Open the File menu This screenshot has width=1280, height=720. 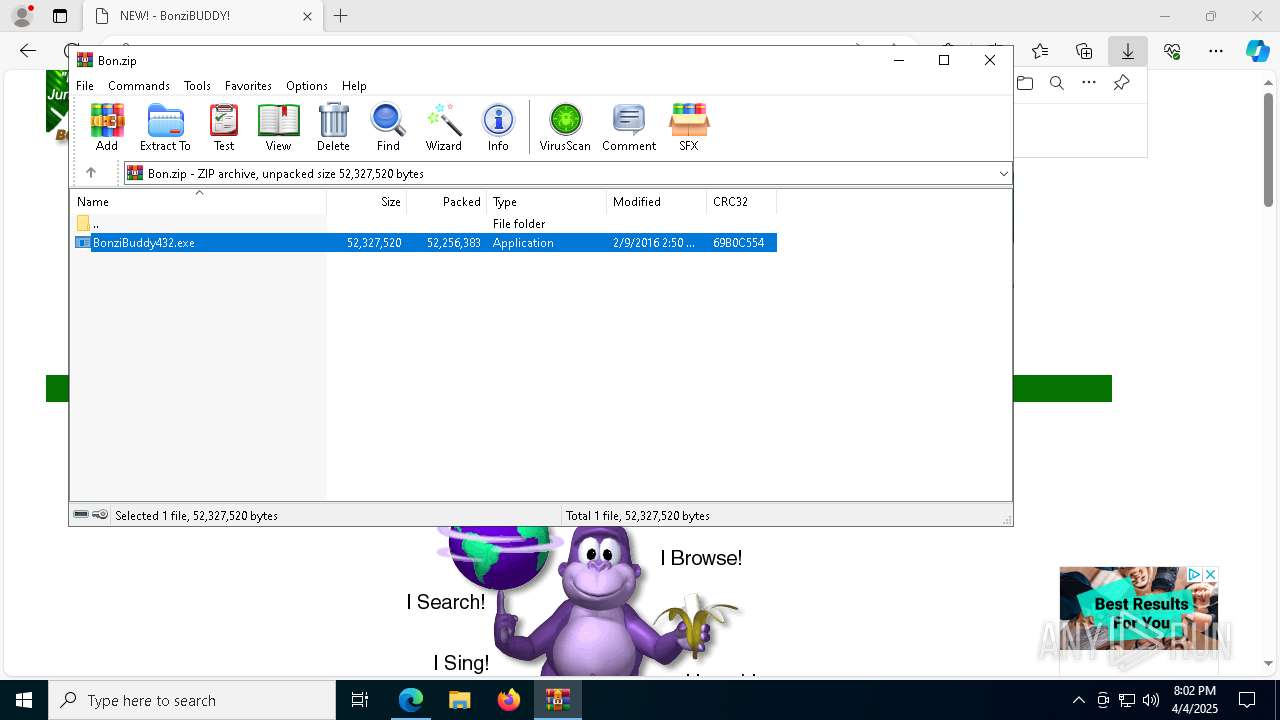point(85,86)
